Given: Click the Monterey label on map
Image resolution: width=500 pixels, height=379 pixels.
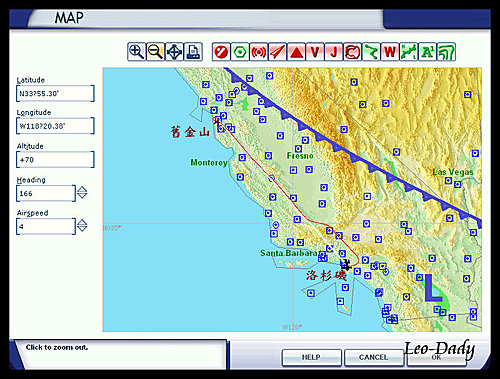Looking at the screenshot, I should coord(209,163).
